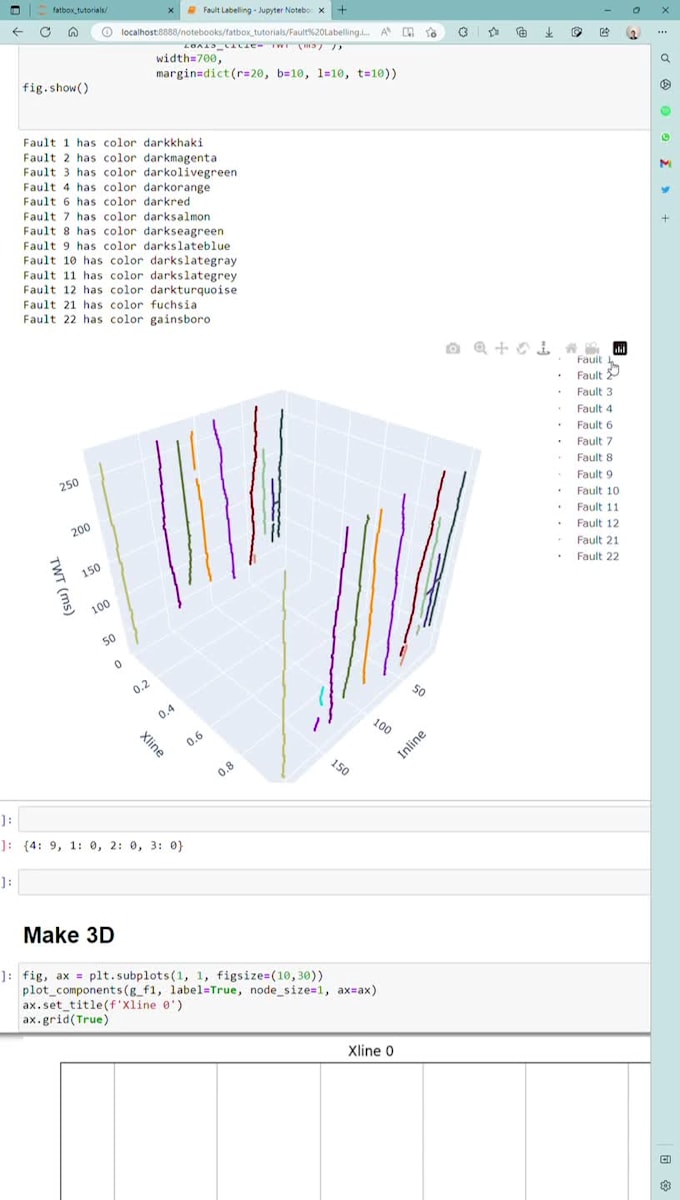Select the Zoom tool in plot modebar
The image size is (680, 1200).
480,348
